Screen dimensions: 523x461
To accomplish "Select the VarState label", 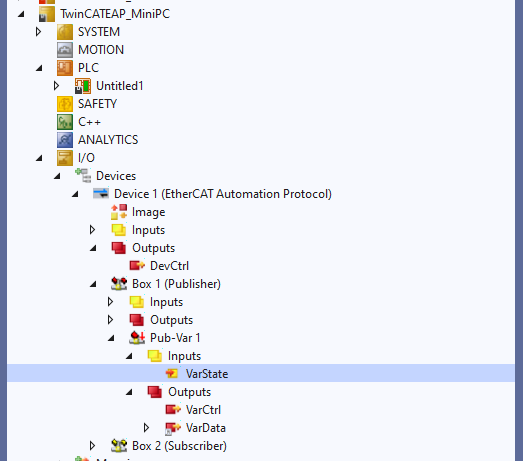I will coord(207,374).
